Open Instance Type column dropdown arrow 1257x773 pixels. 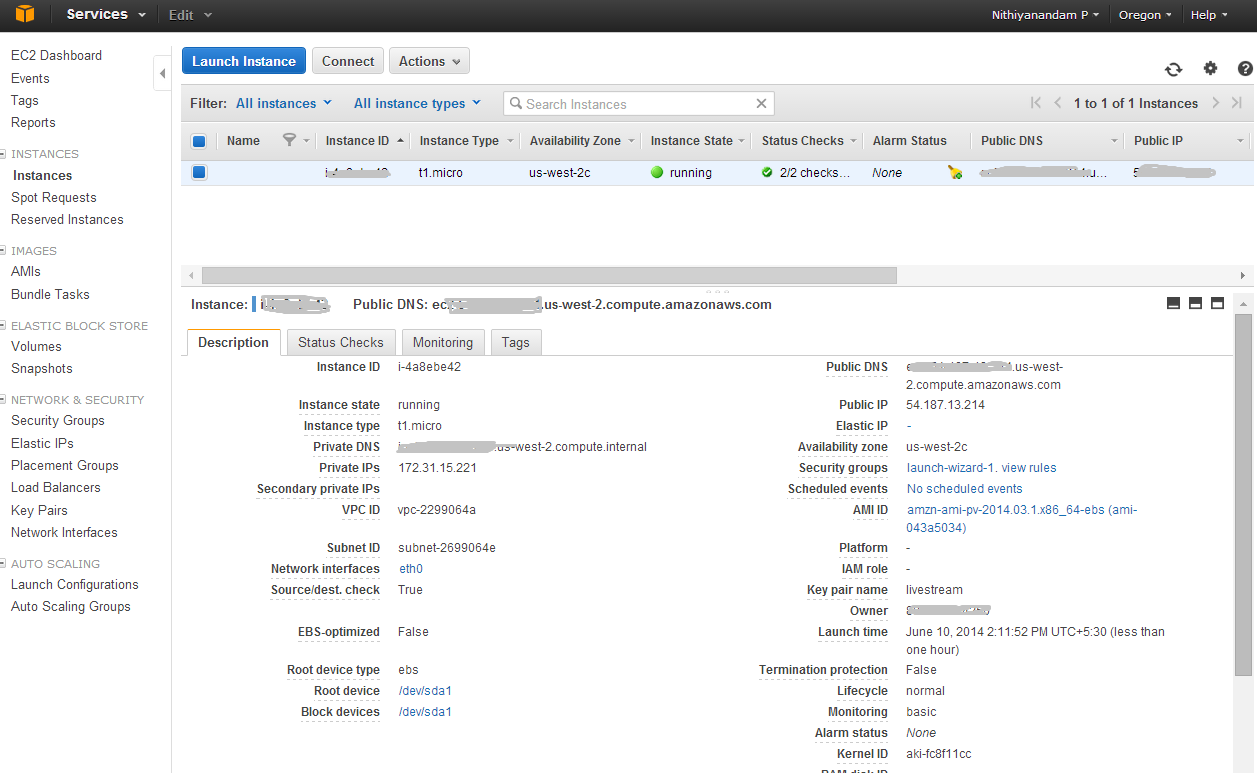coord(510,141)
